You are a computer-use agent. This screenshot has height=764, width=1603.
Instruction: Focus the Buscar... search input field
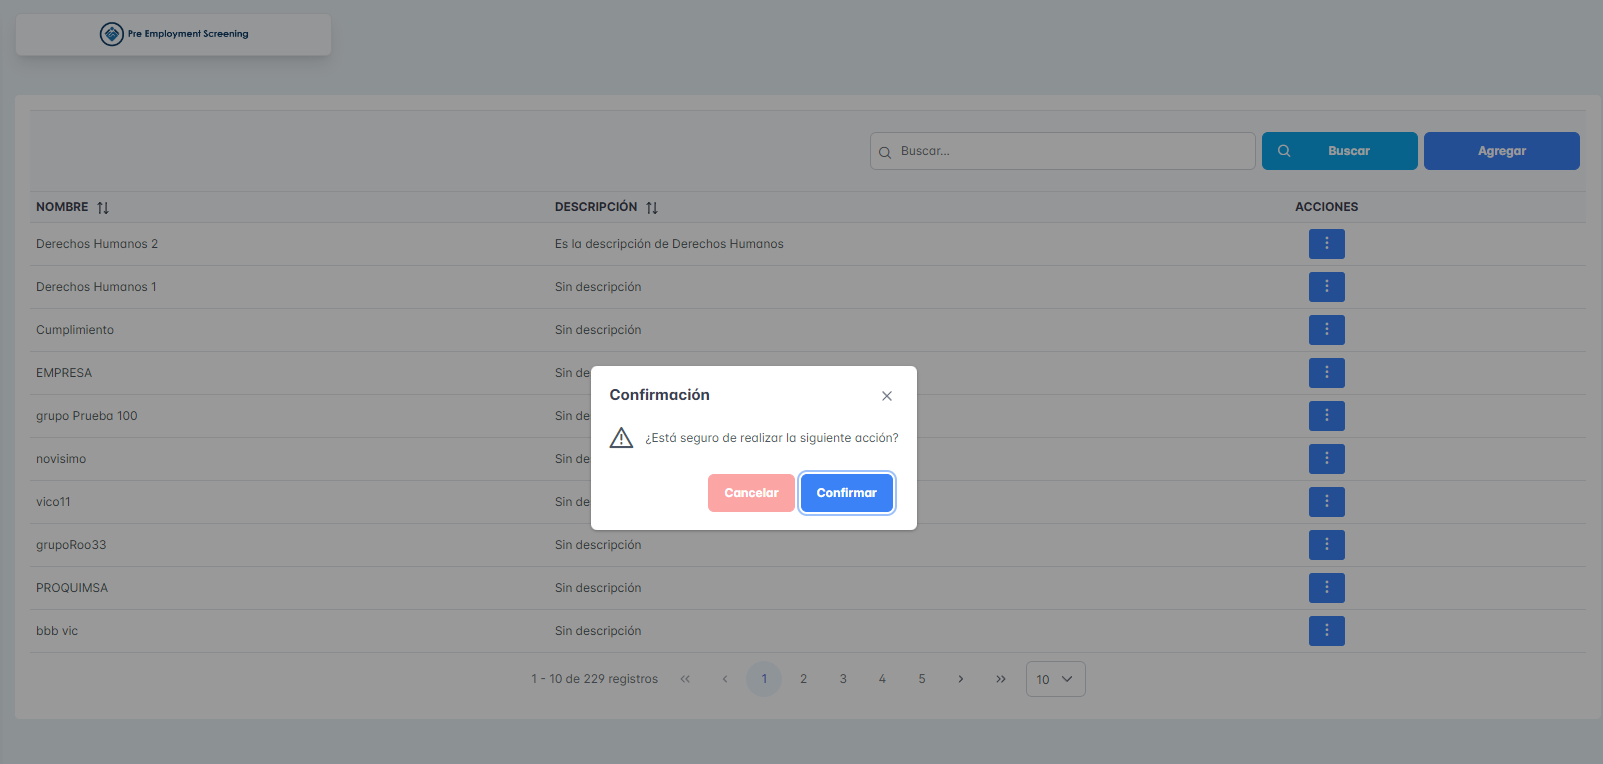pos(1070,151)
